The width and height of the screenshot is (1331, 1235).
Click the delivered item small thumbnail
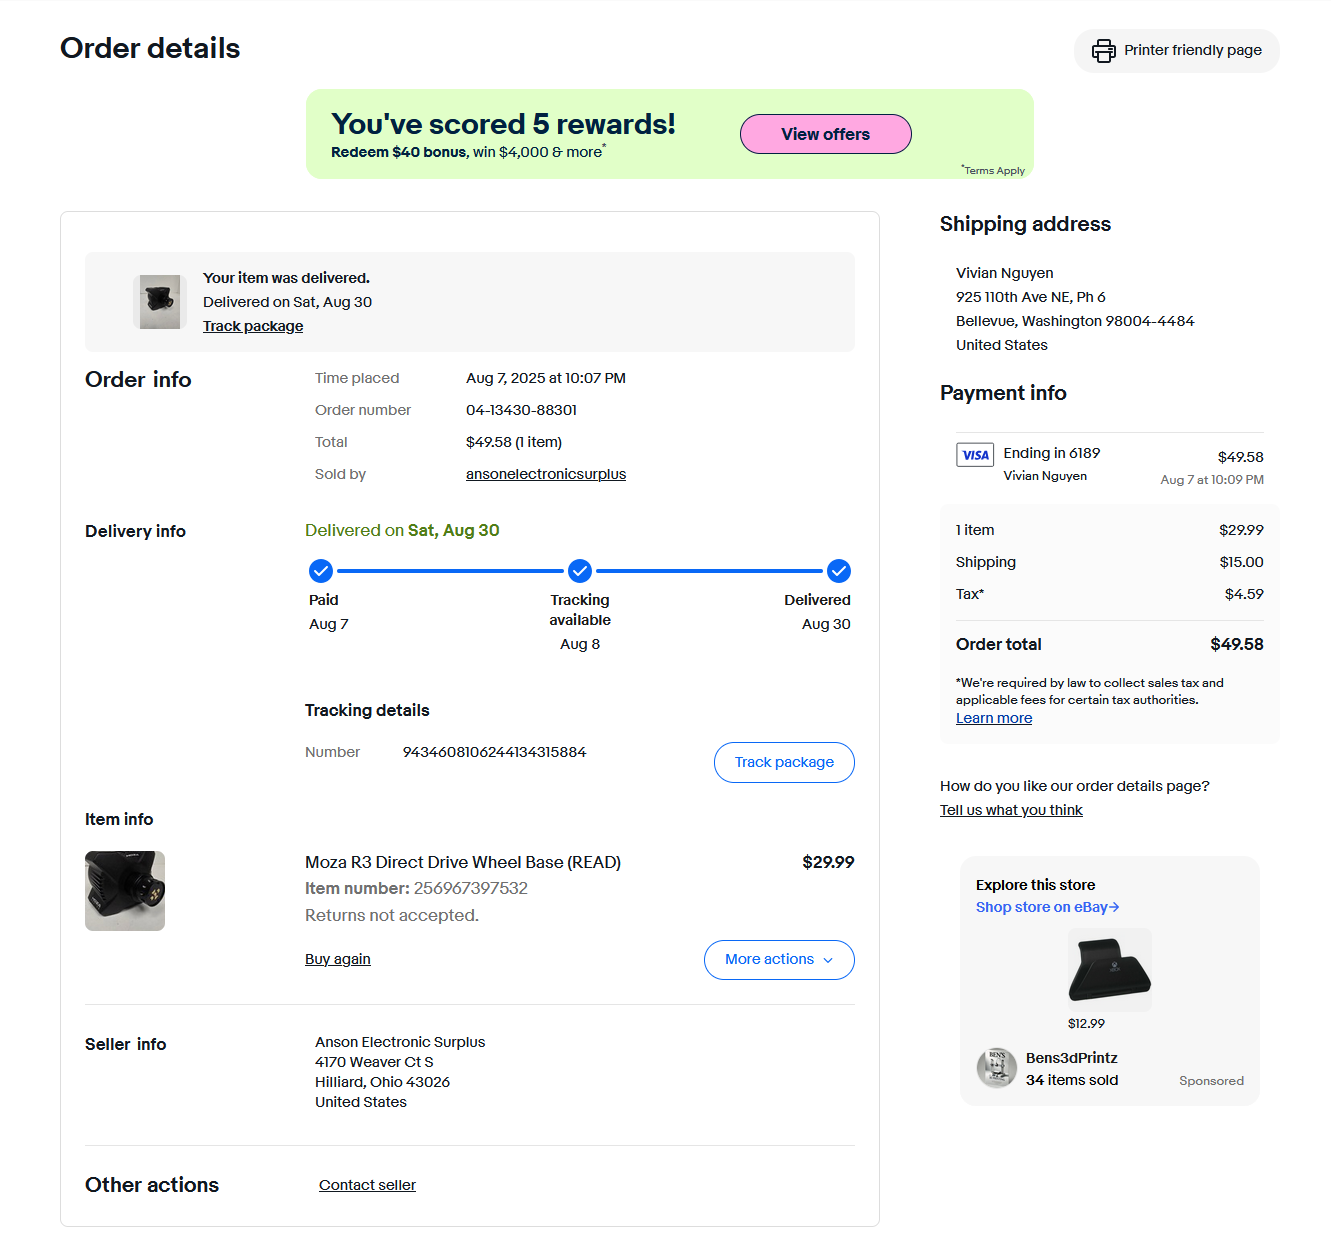click(160, 302)
